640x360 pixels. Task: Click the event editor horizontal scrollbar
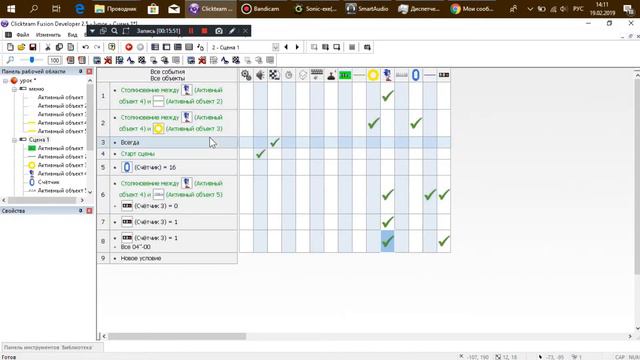[177, 336]
